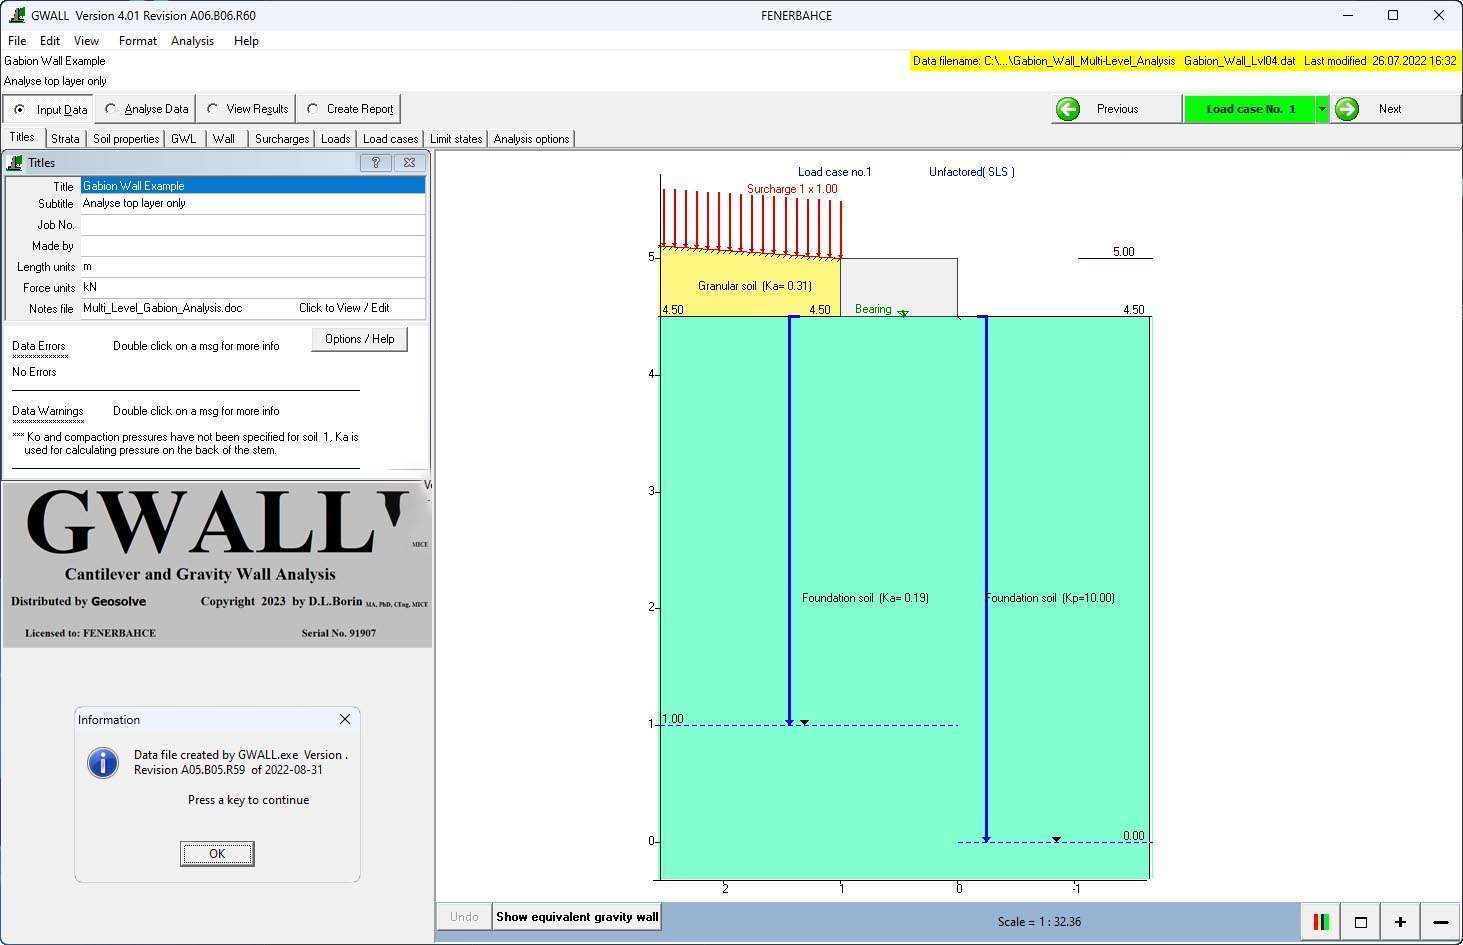The height and width of the screenshot is (945, 1463).
Task: Zoom out using the minus icon
Action: point(1441,921)
